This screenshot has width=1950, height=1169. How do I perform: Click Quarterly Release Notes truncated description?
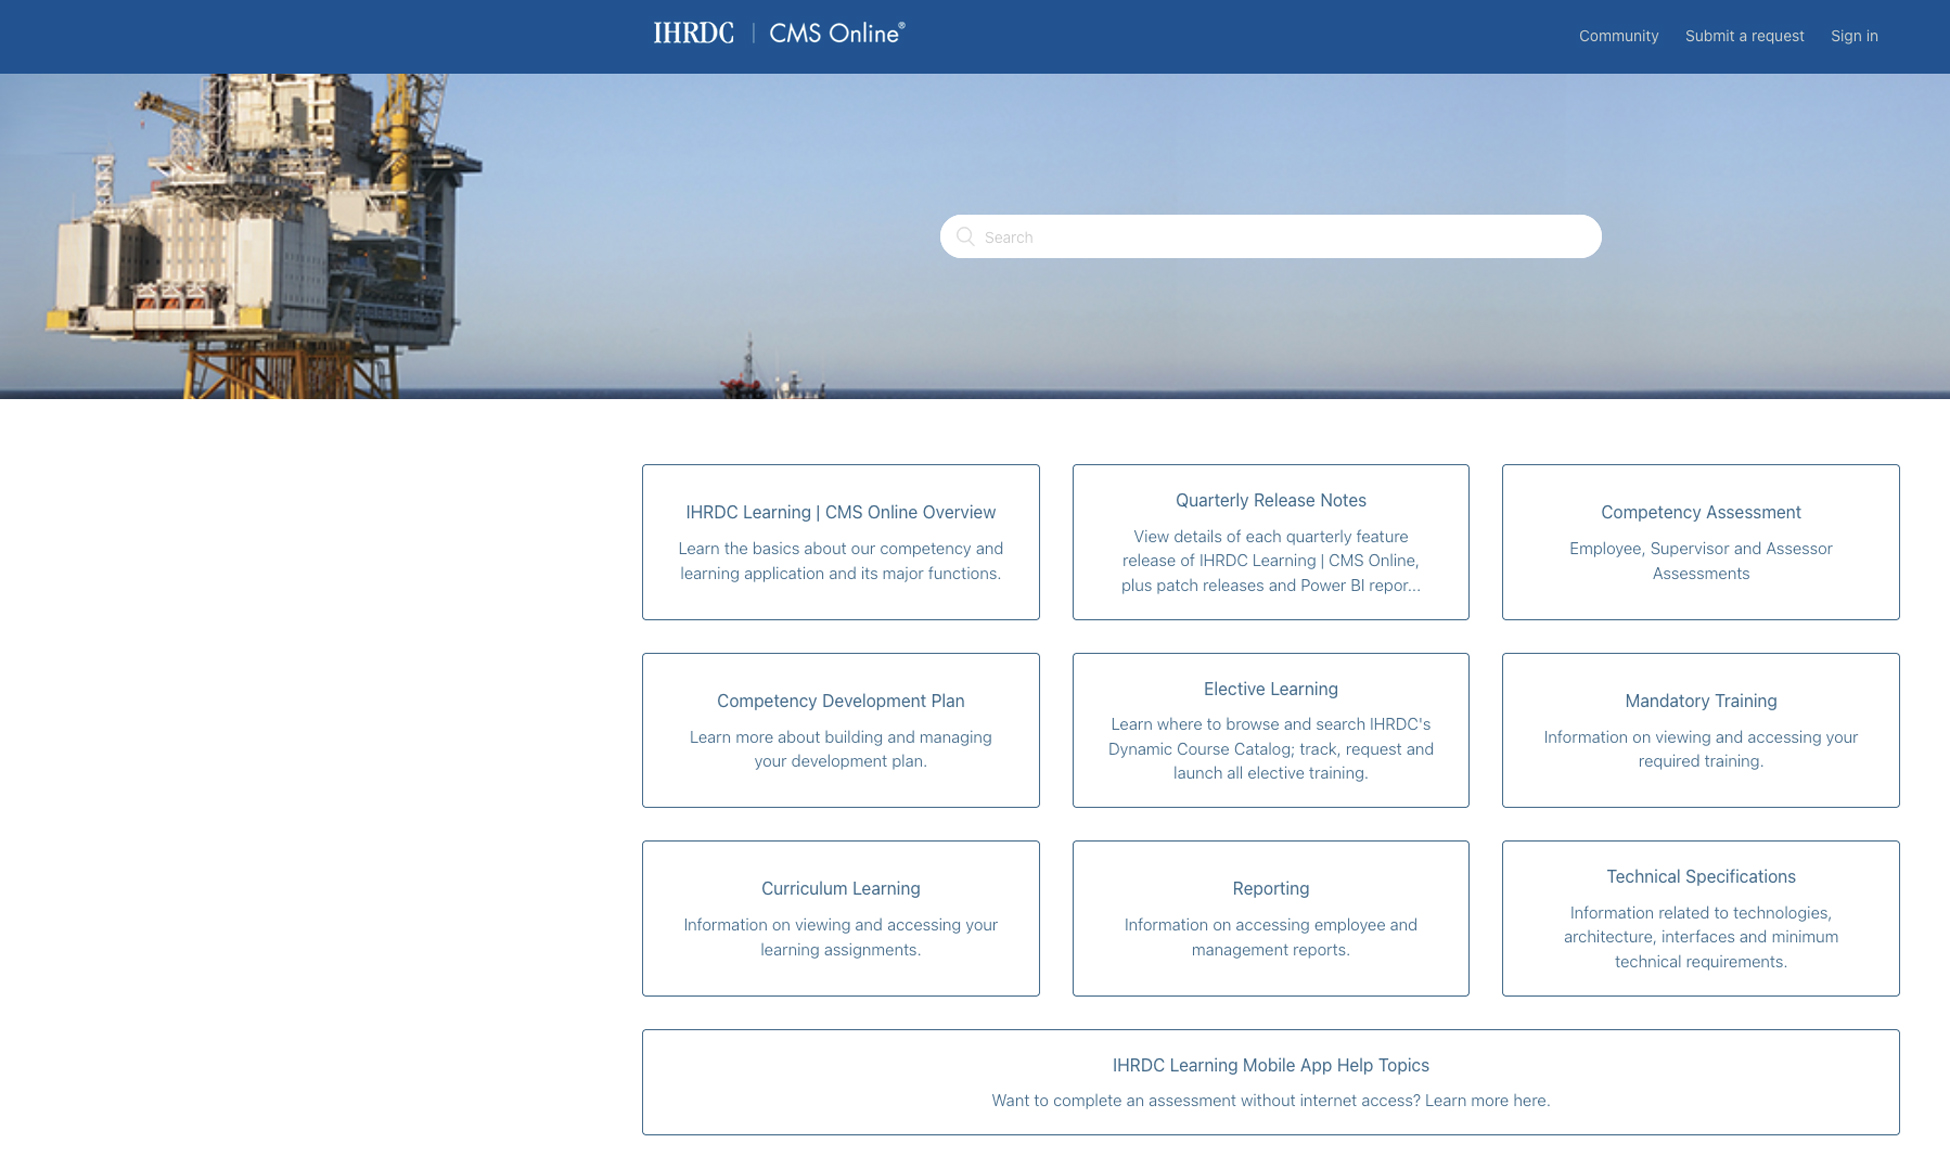[x=1270, y=561]
